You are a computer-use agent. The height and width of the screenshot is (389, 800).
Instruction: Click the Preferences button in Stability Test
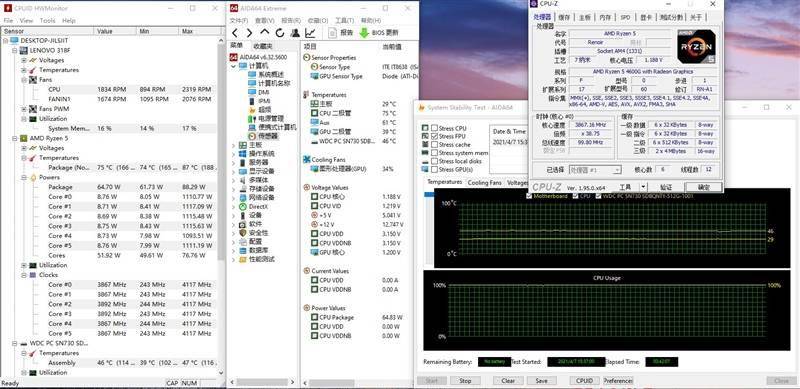coord(618,380)
